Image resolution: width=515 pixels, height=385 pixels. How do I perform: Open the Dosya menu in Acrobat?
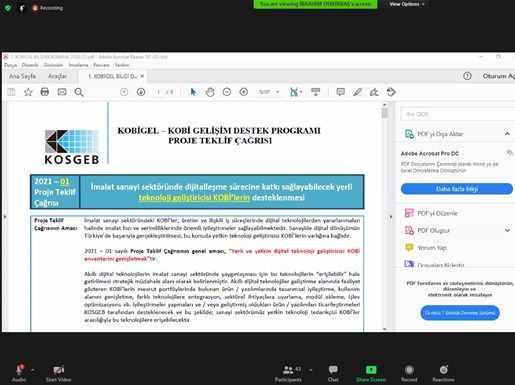11,65
